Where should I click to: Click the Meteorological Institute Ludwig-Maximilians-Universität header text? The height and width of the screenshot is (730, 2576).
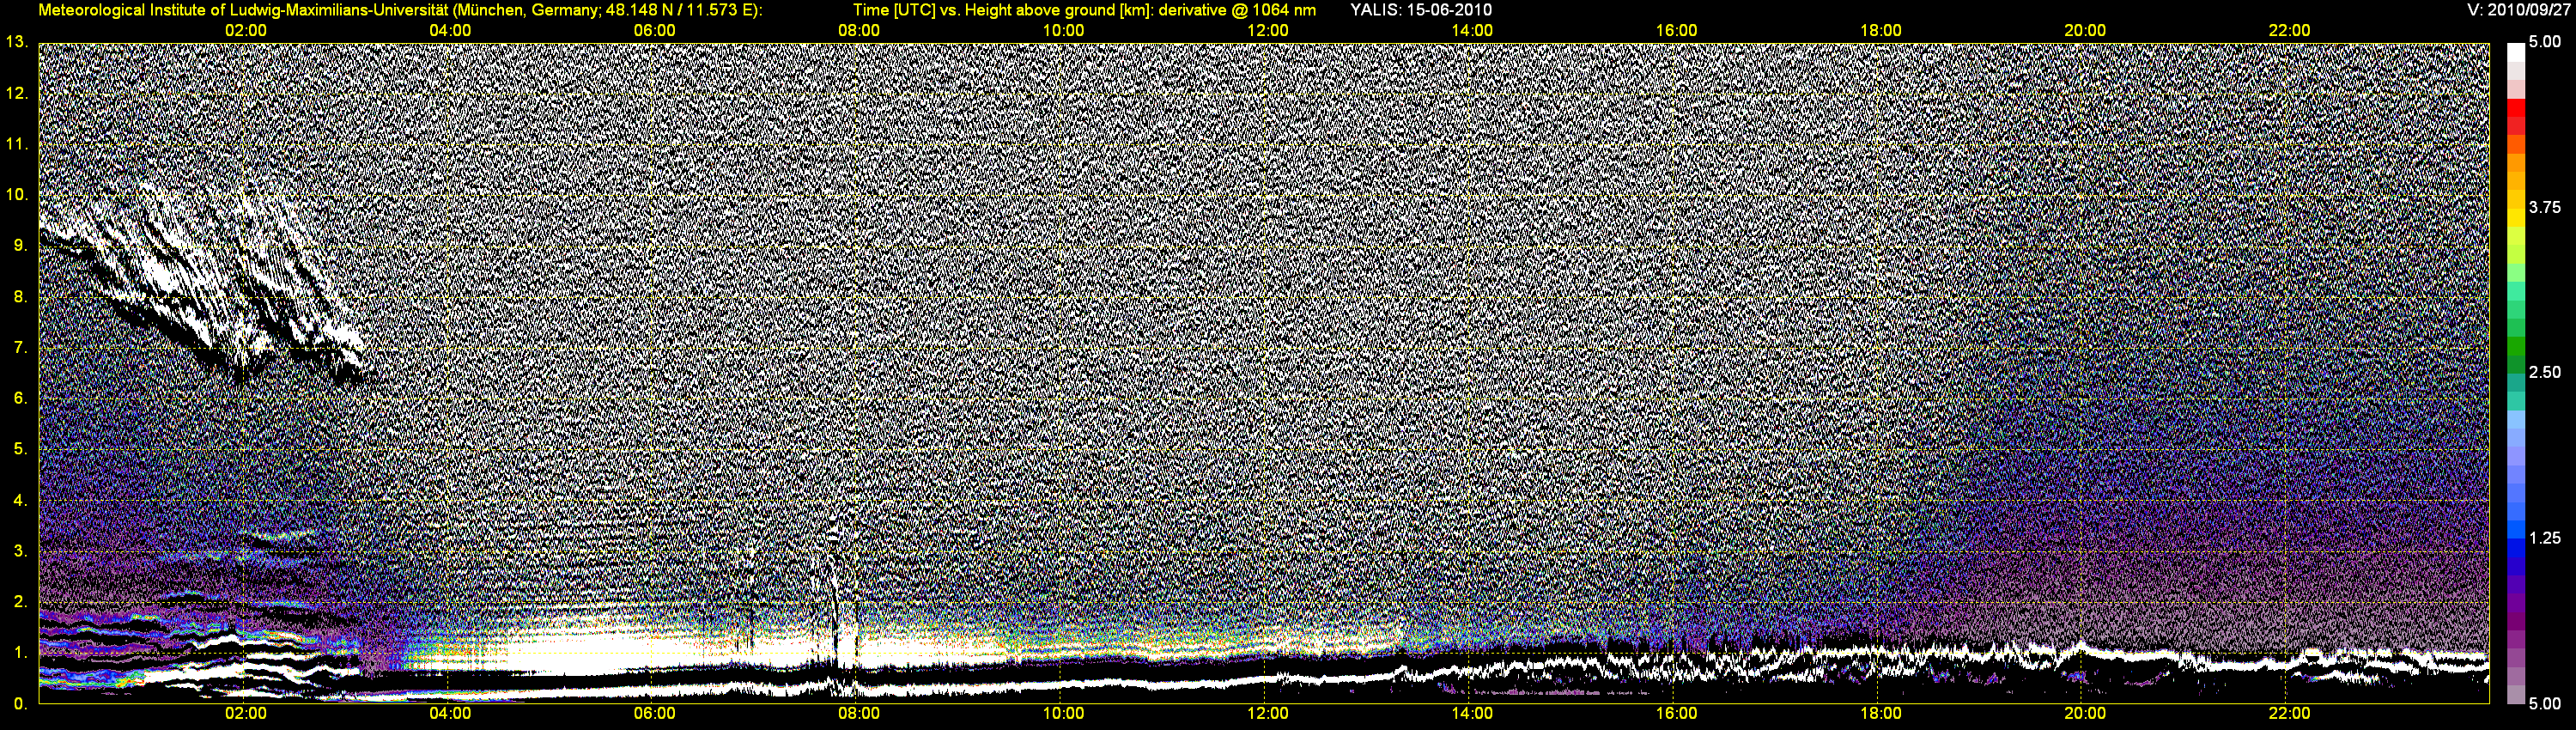pyautogui.click(x=400, y=10)
